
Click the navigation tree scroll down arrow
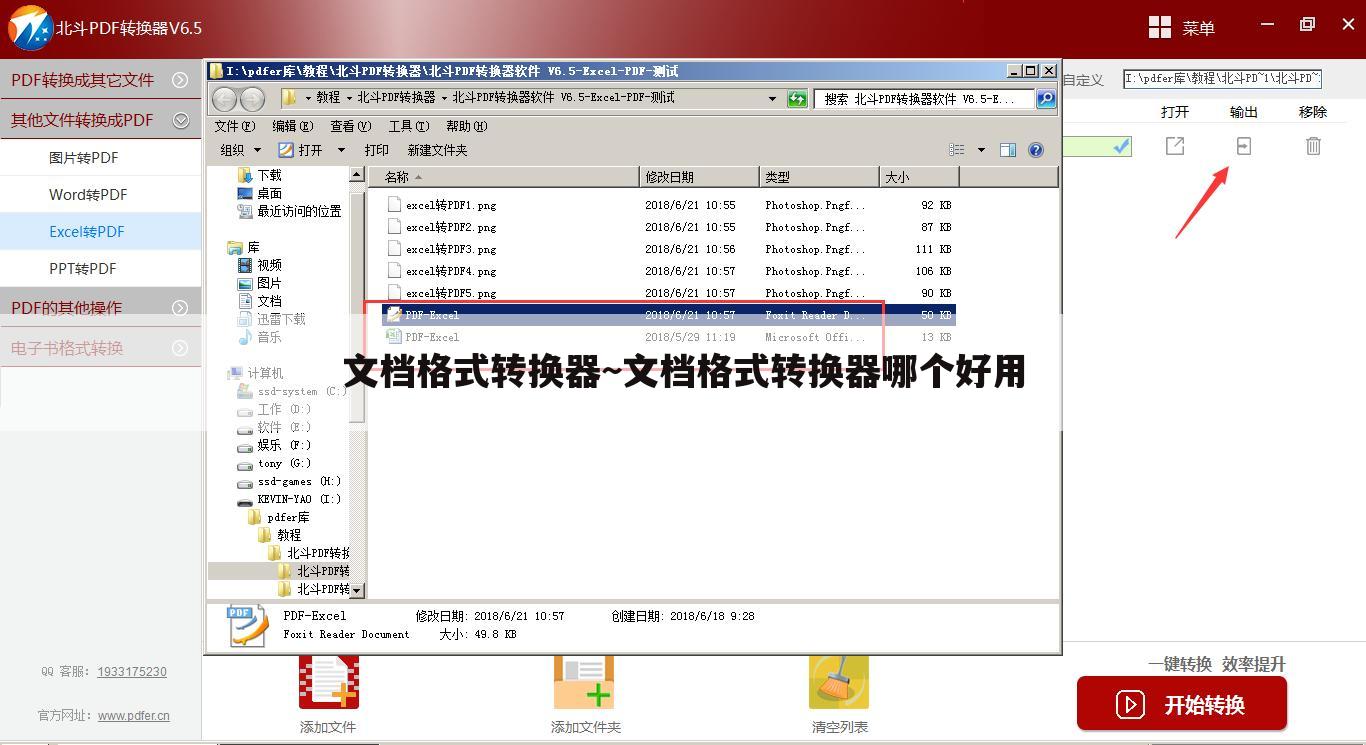pos(357,590)
